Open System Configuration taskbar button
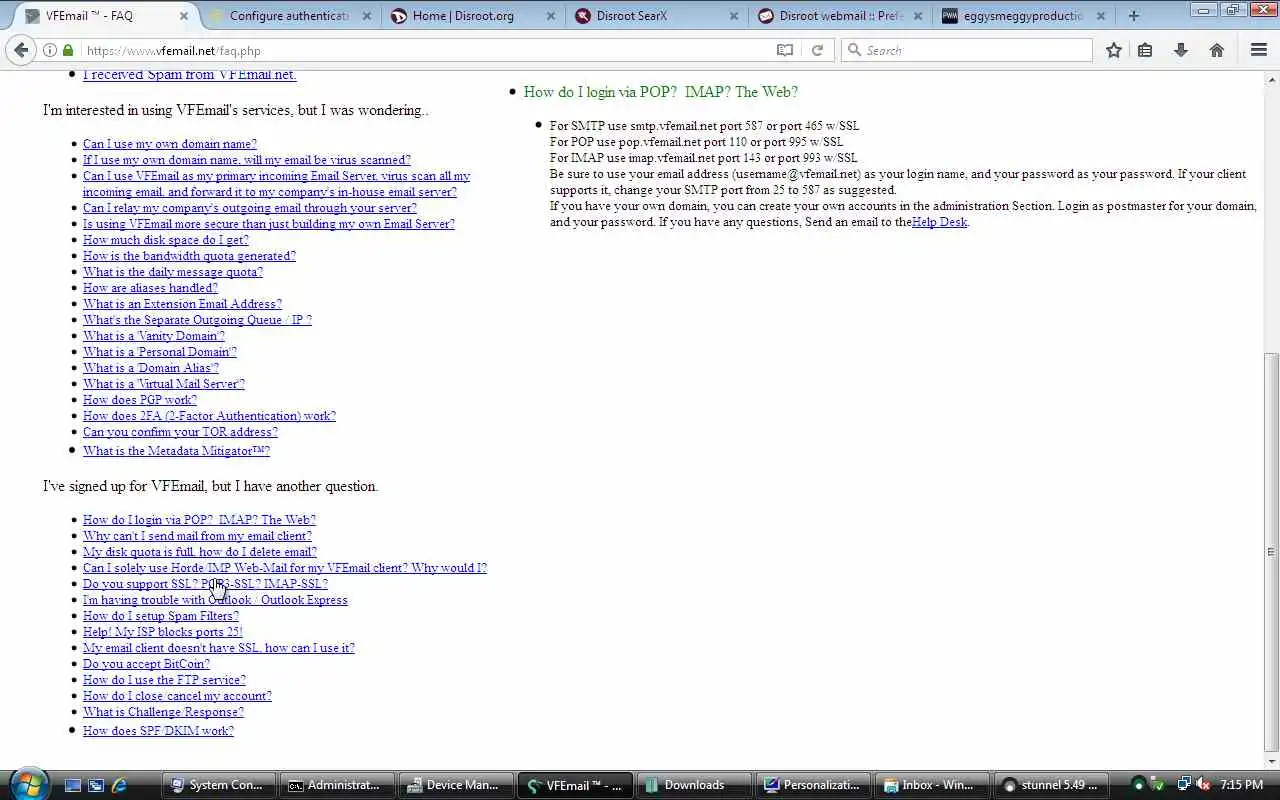 (217, 785)
